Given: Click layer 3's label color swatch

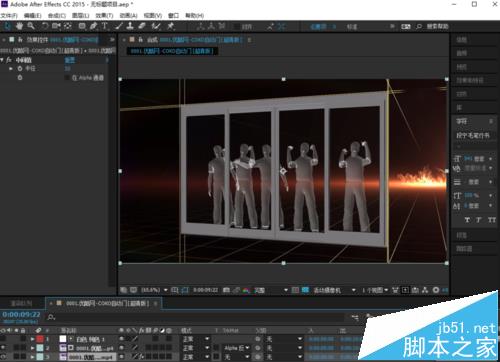Looking at the screenshot, I should pos(40,356).
